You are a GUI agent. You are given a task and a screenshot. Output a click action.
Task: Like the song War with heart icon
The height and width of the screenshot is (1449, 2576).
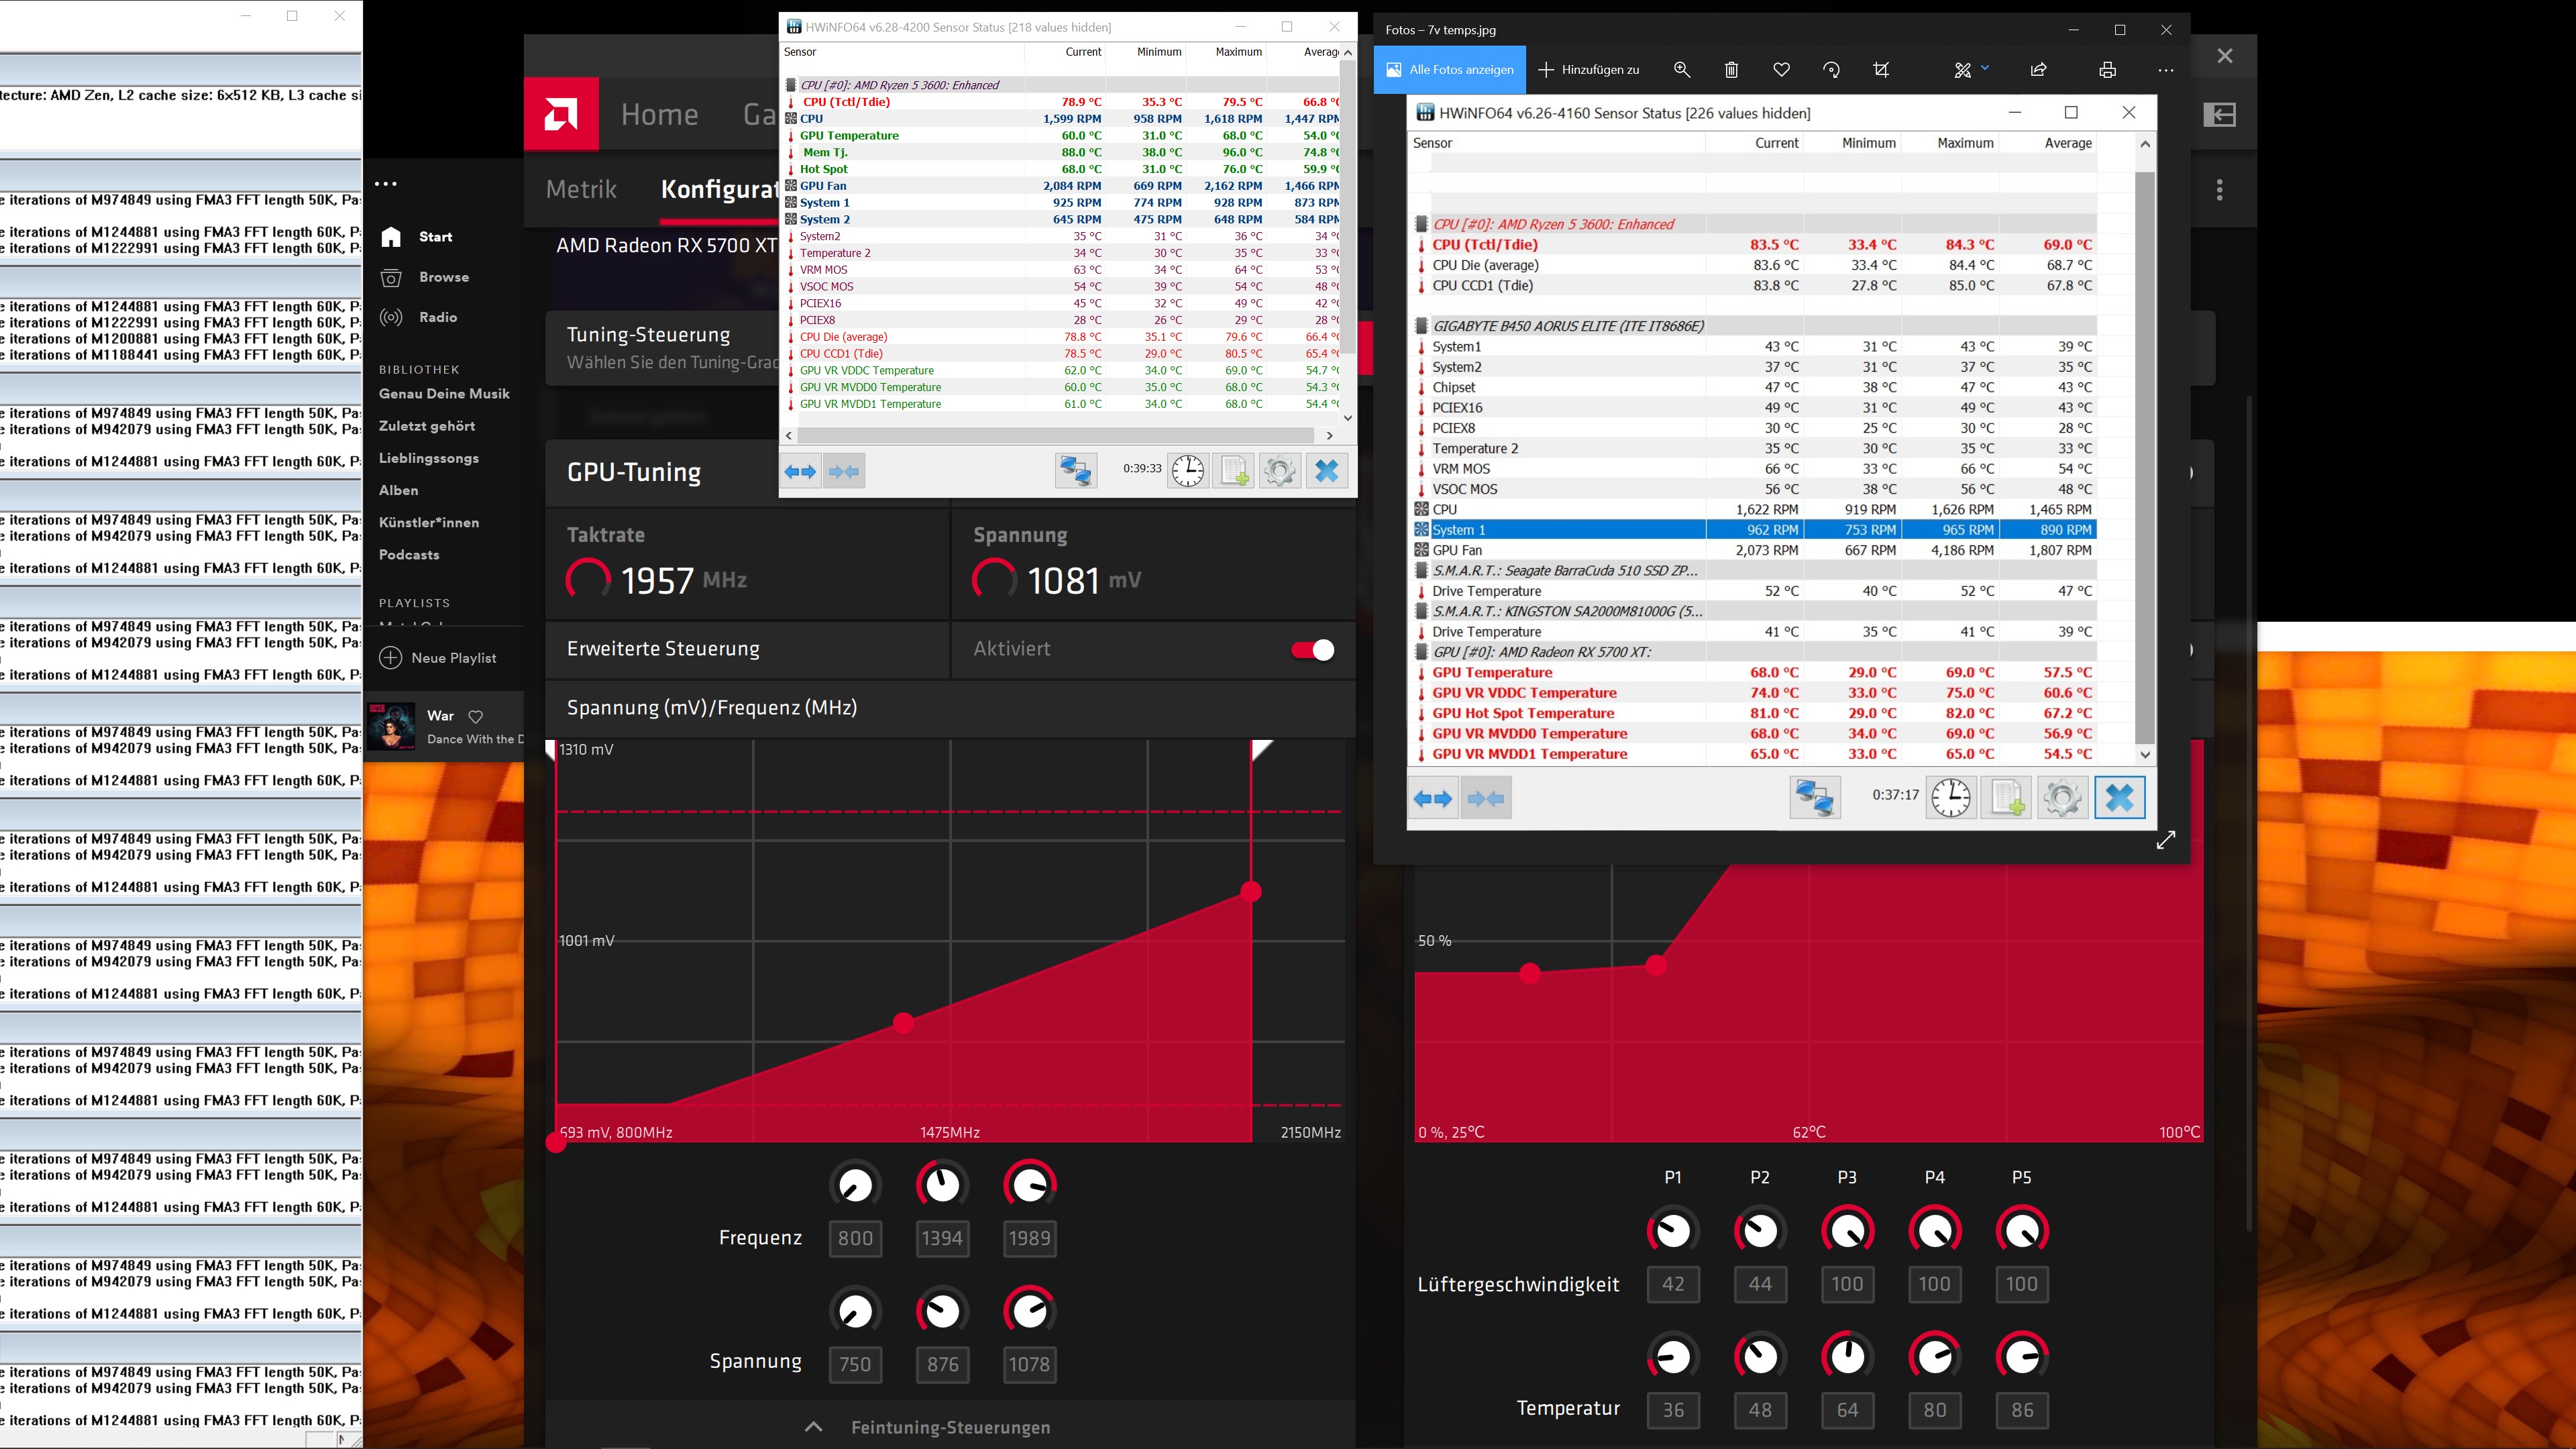click(x=476, y=716)
